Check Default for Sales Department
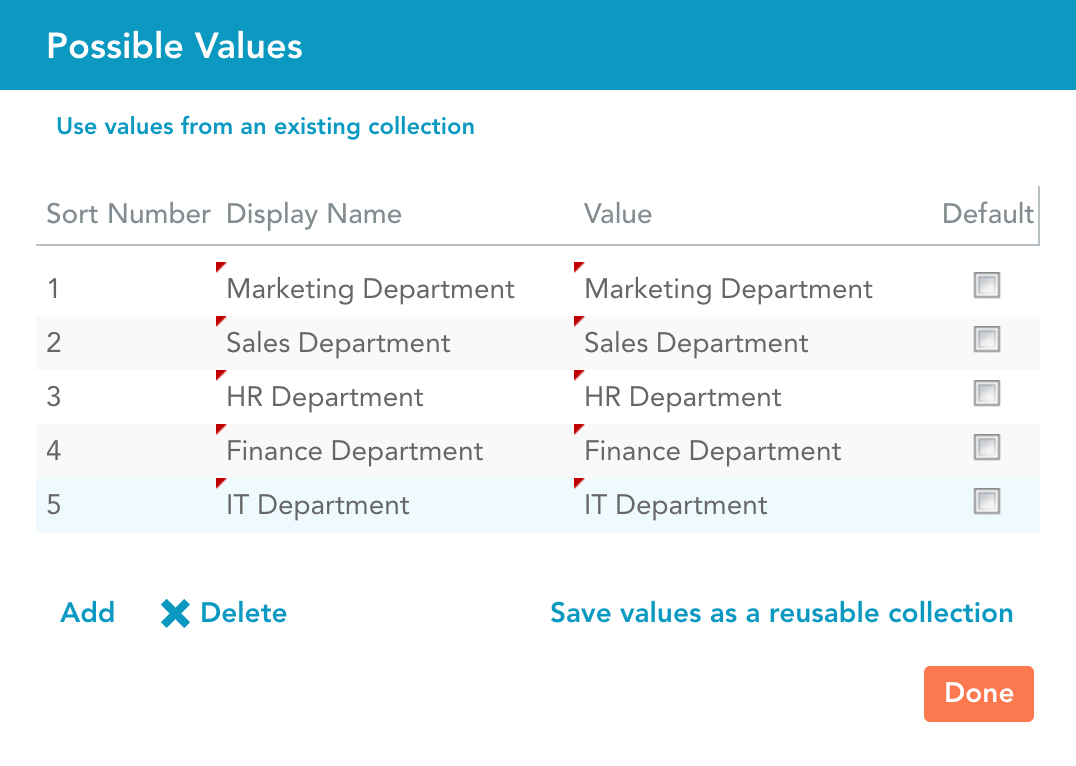1076x766 pixels. [x=987, y=339]
